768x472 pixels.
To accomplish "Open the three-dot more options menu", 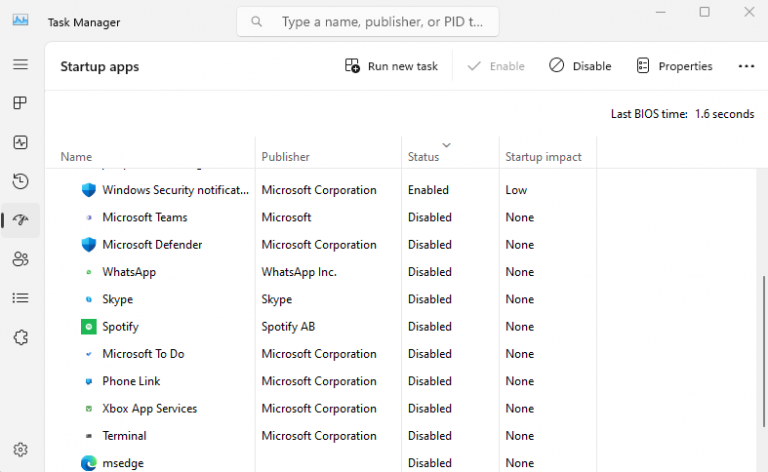I will pyautogui.click(x=746, y=66).
